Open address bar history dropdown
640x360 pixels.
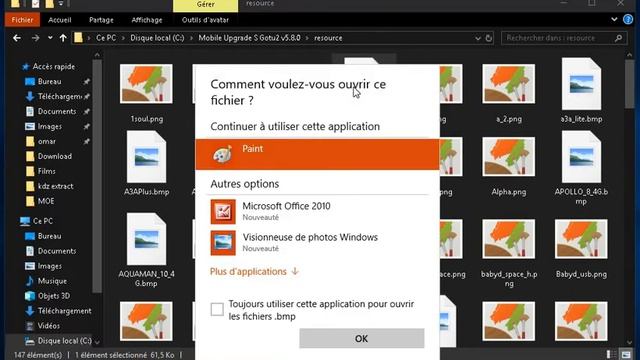[478, 38]
